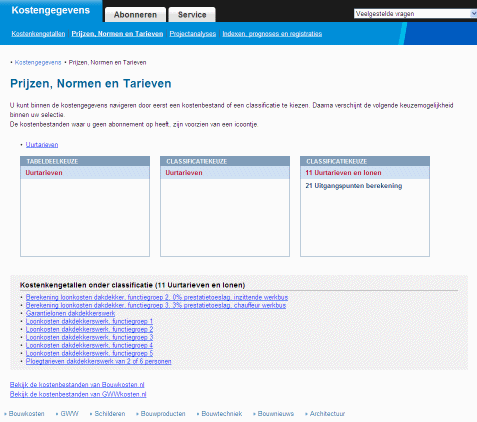Open Garantielonen dakdekkerswerk link
This screenshot has width=477, height=422.
pyautogui.click(x=70, y=313)
